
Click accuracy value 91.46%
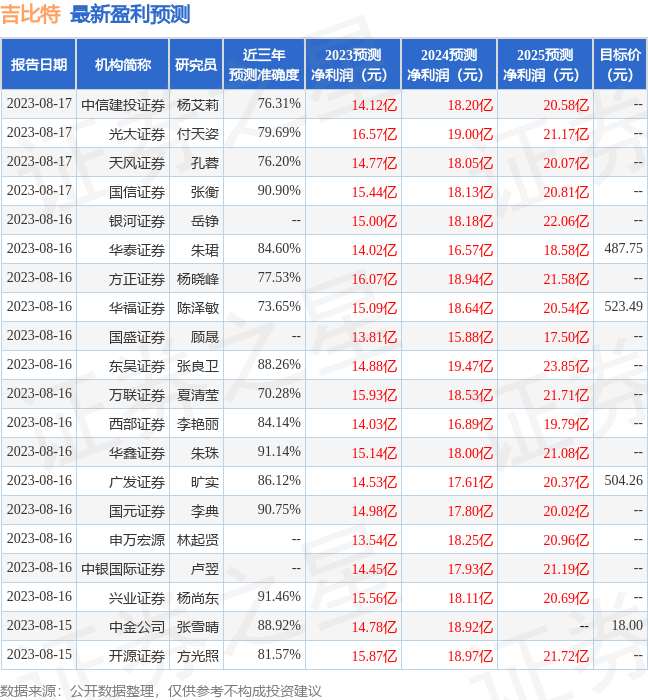(x=279, y=597)
